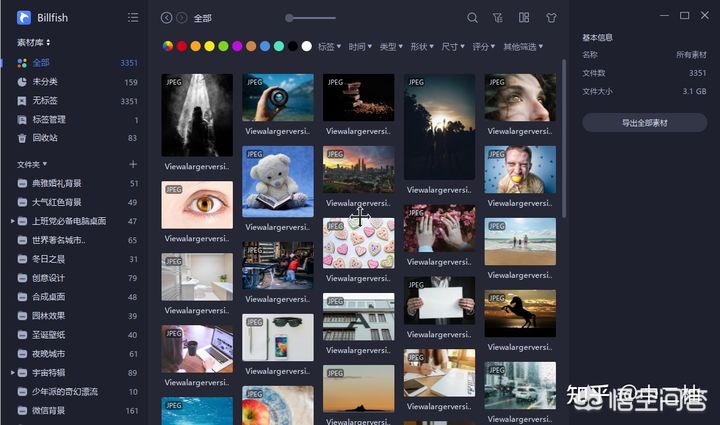Expand the 上班党必备电脑桌面 folder arrow
720x425 pixels.
[12, 221]
